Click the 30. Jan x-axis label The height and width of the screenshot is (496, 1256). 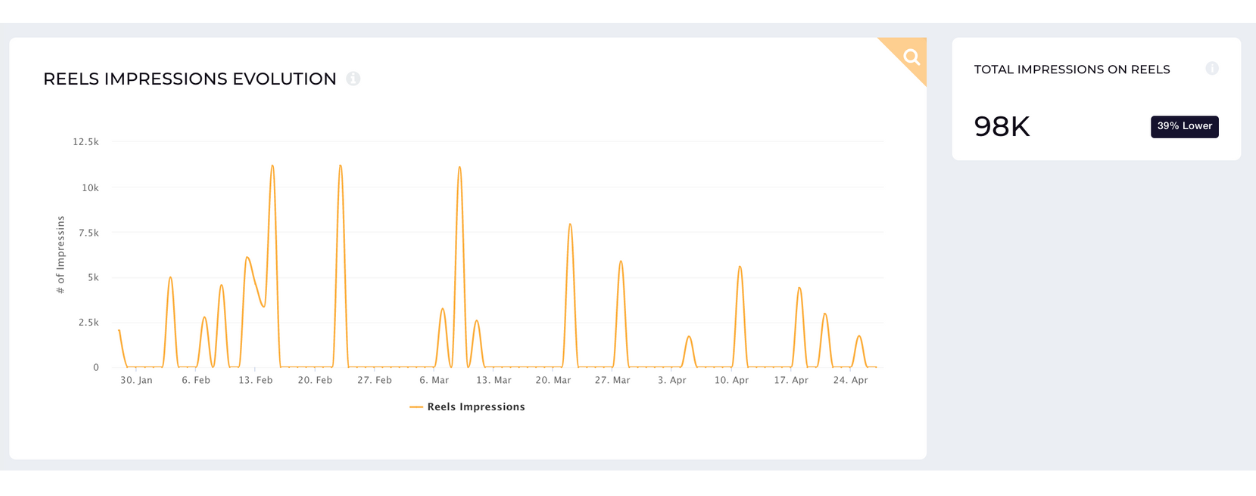[x=137, y=381]
